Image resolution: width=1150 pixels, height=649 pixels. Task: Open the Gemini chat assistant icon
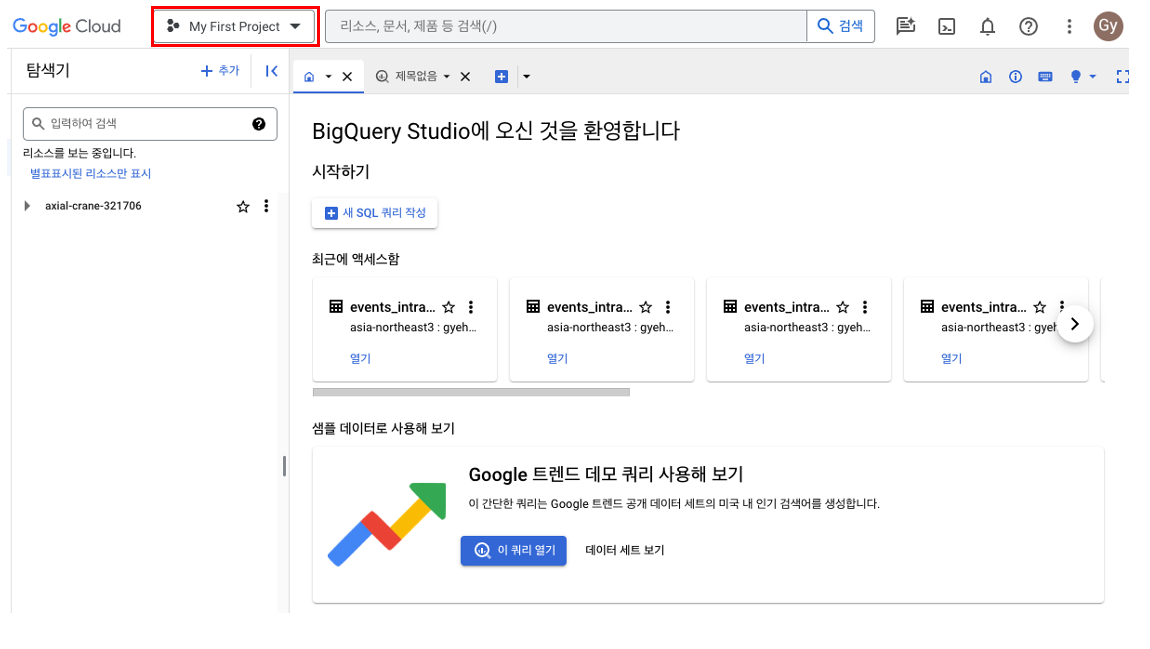(906, 26)
